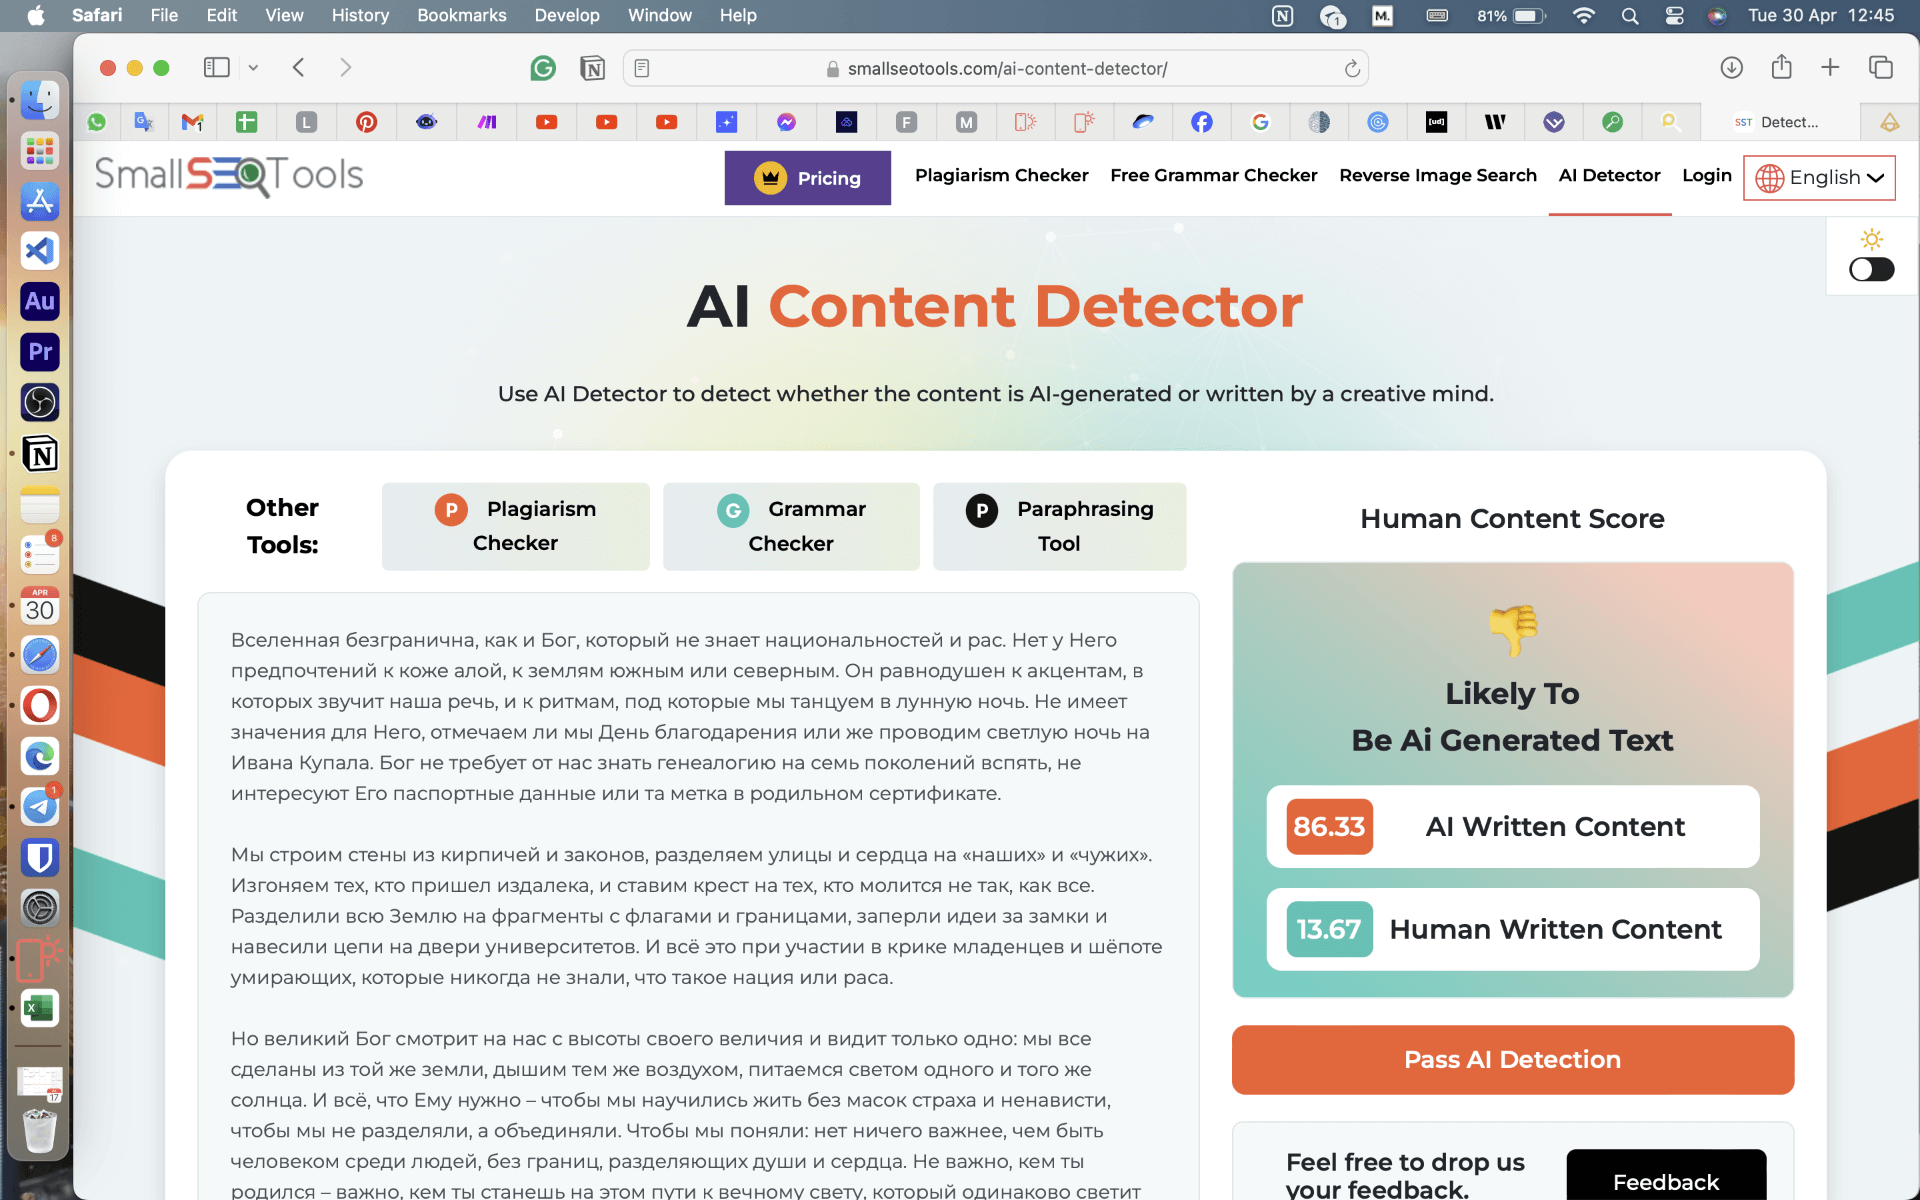Open the Develop menu
The height and width of the screenshot is (1200, 1920).
pos(567,15)
